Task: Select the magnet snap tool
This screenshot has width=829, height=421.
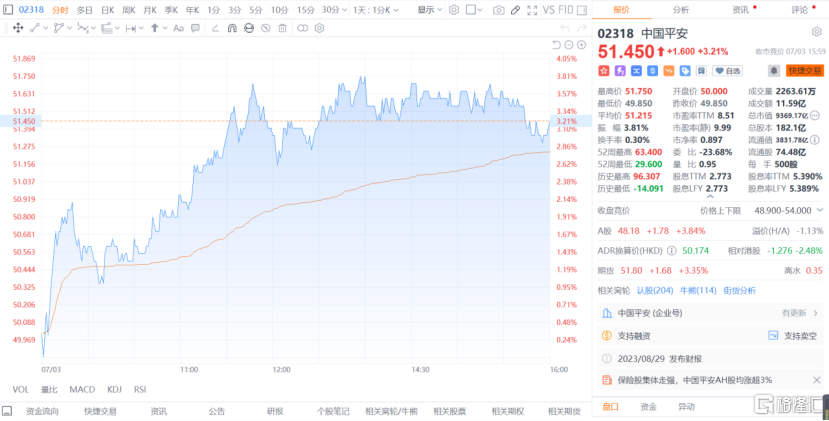Action: pos(232,28)
